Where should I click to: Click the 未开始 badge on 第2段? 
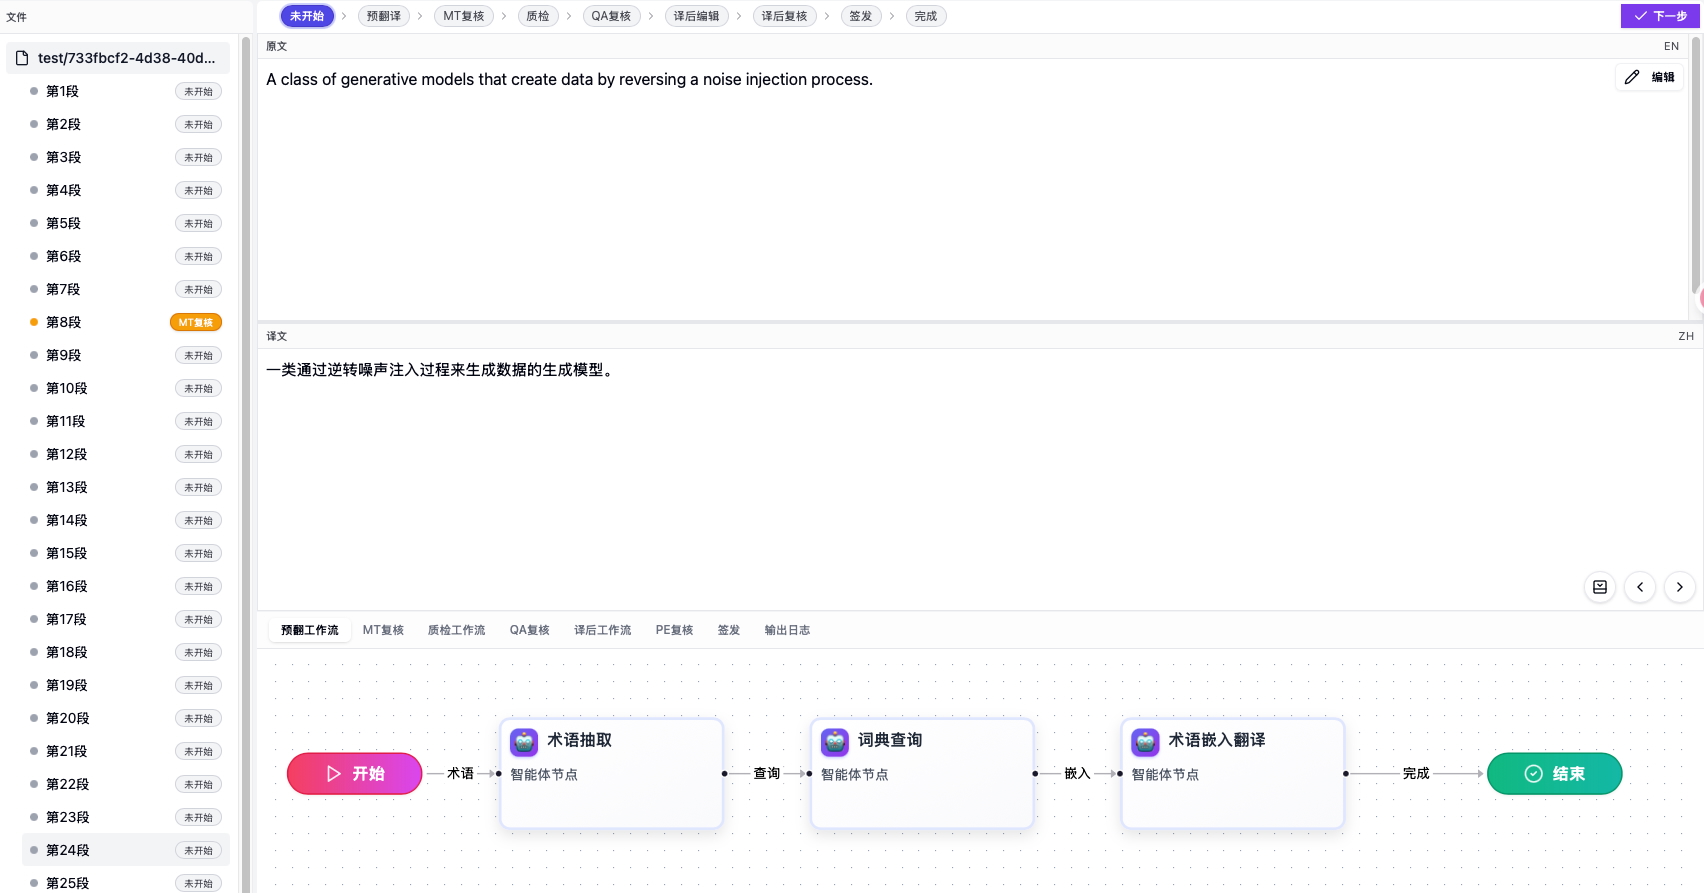[198, 124]
